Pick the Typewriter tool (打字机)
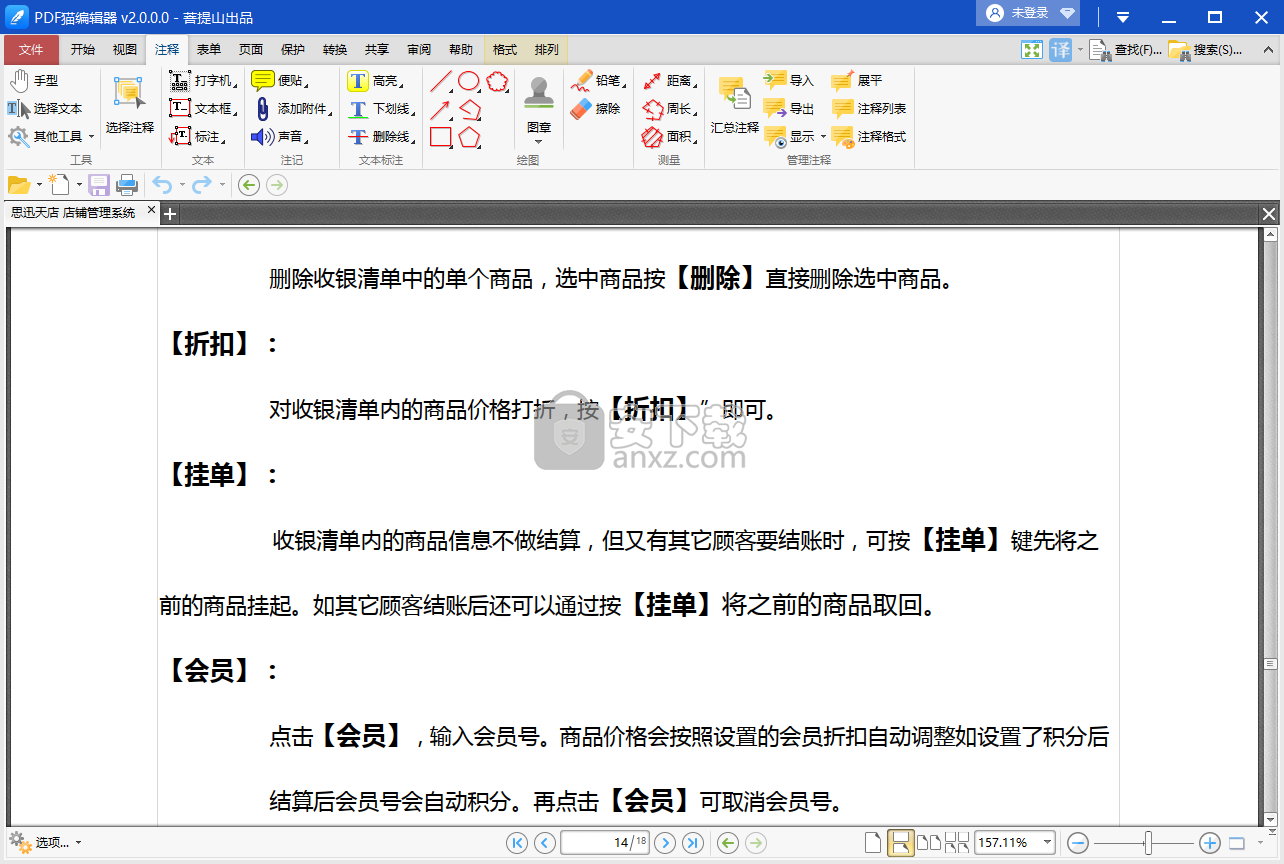The height and width of the screenshot is (864, 1284). click(201, 80)
